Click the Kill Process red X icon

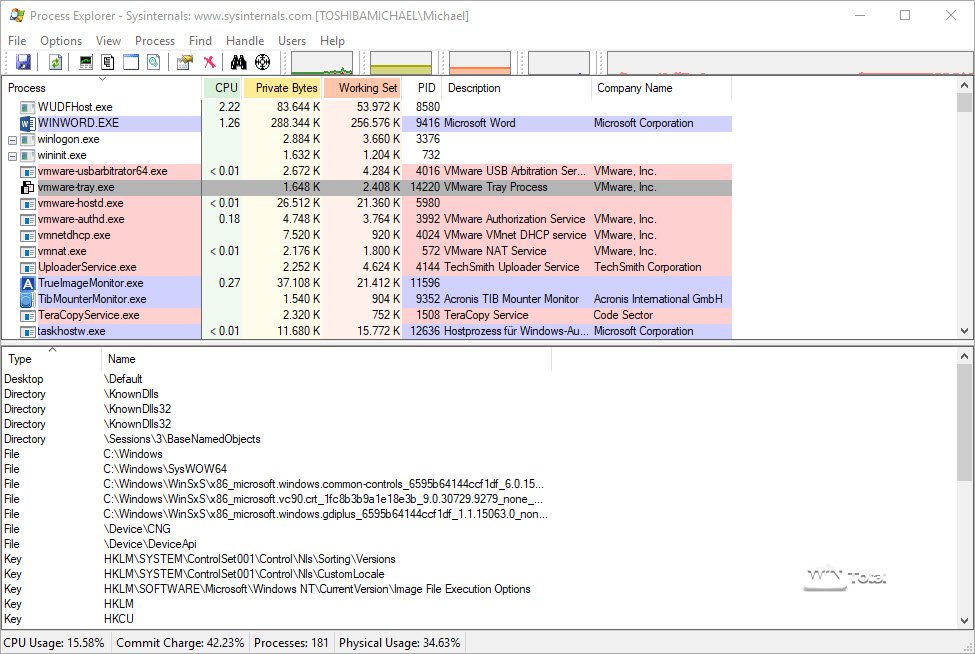(210, 62)
